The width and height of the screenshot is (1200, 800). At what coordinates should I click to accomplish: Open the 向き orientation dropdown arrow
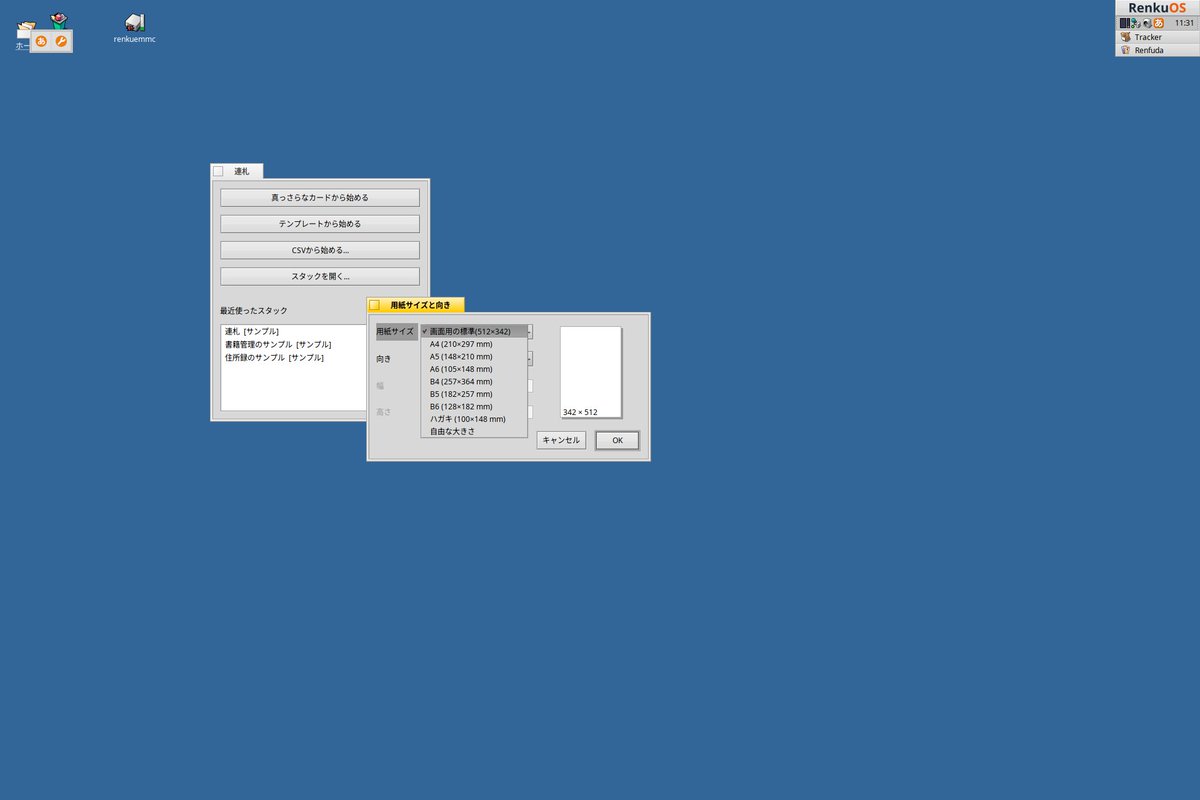530,358
